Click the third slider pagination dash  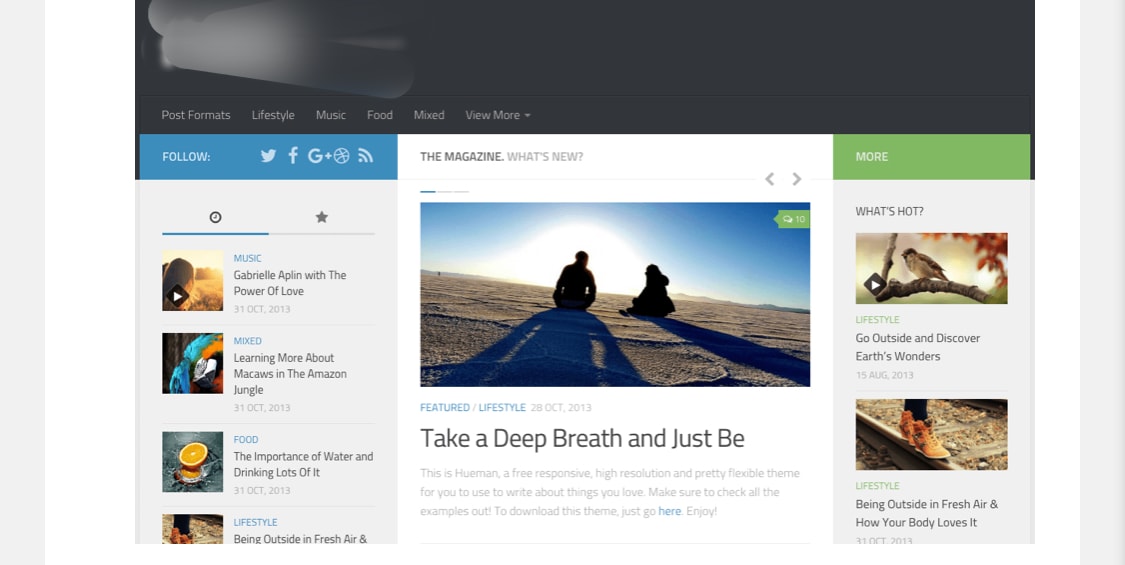coord(461,192)
